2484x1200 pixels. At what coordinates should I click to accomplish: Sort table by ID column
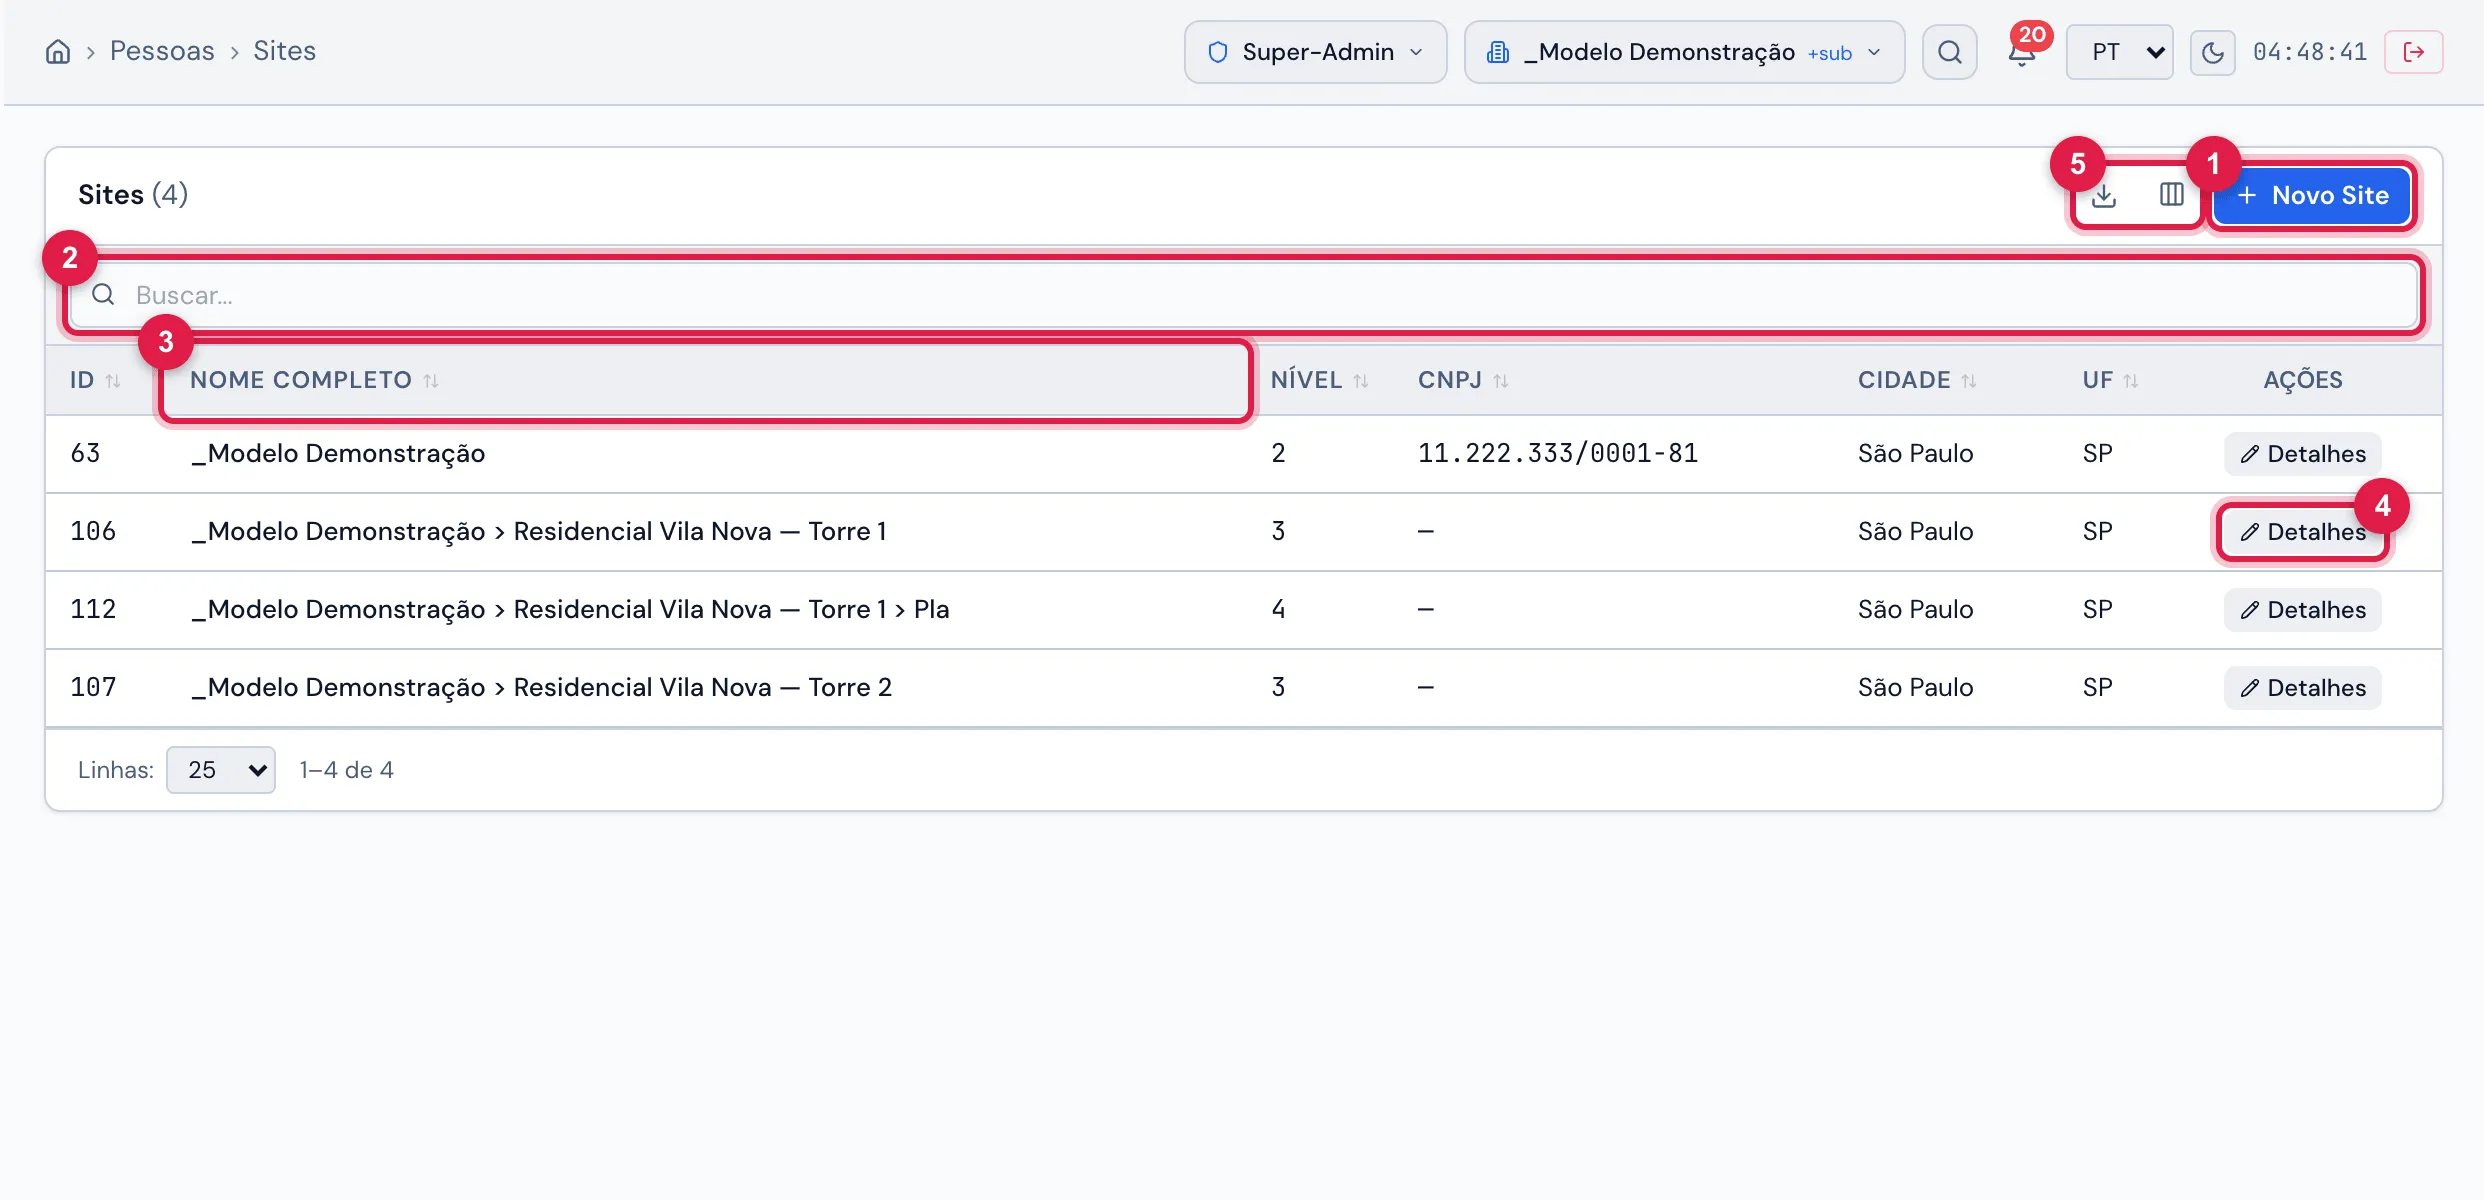pos(95,380)
